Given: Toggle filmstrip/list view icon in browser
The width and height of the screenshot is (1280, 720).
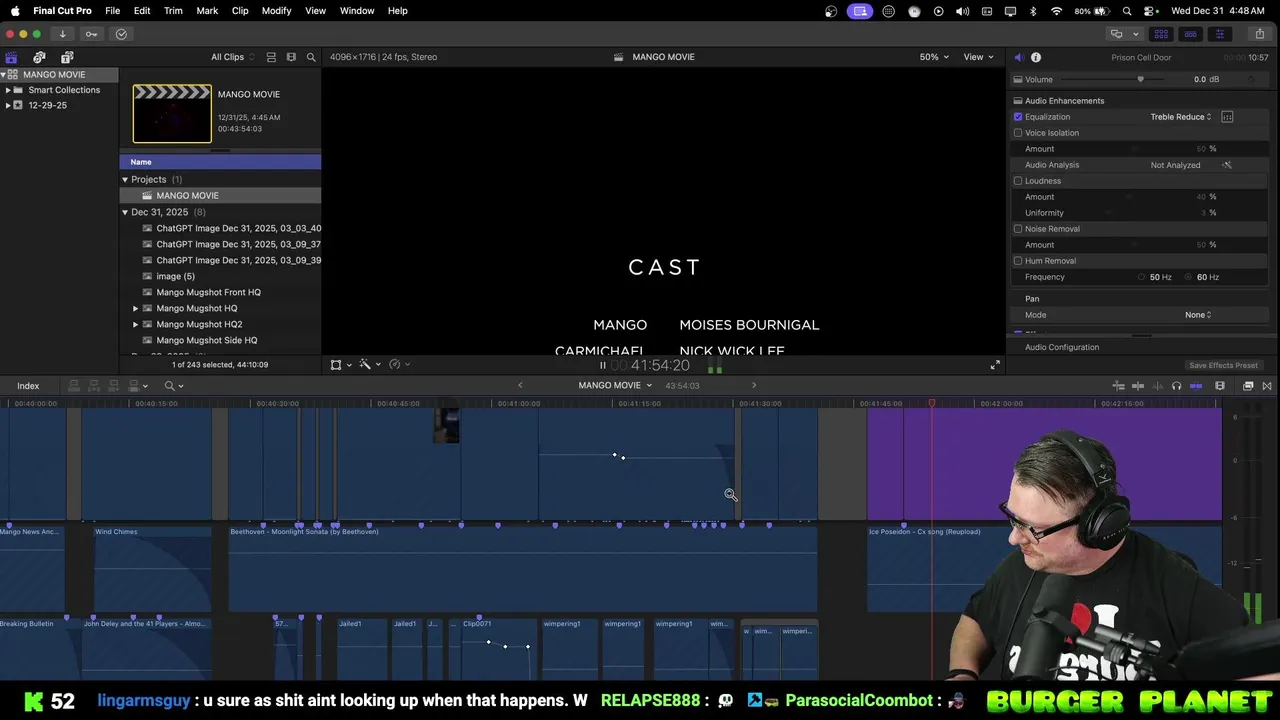Looking at the screenshot, I should click(291, 57).
